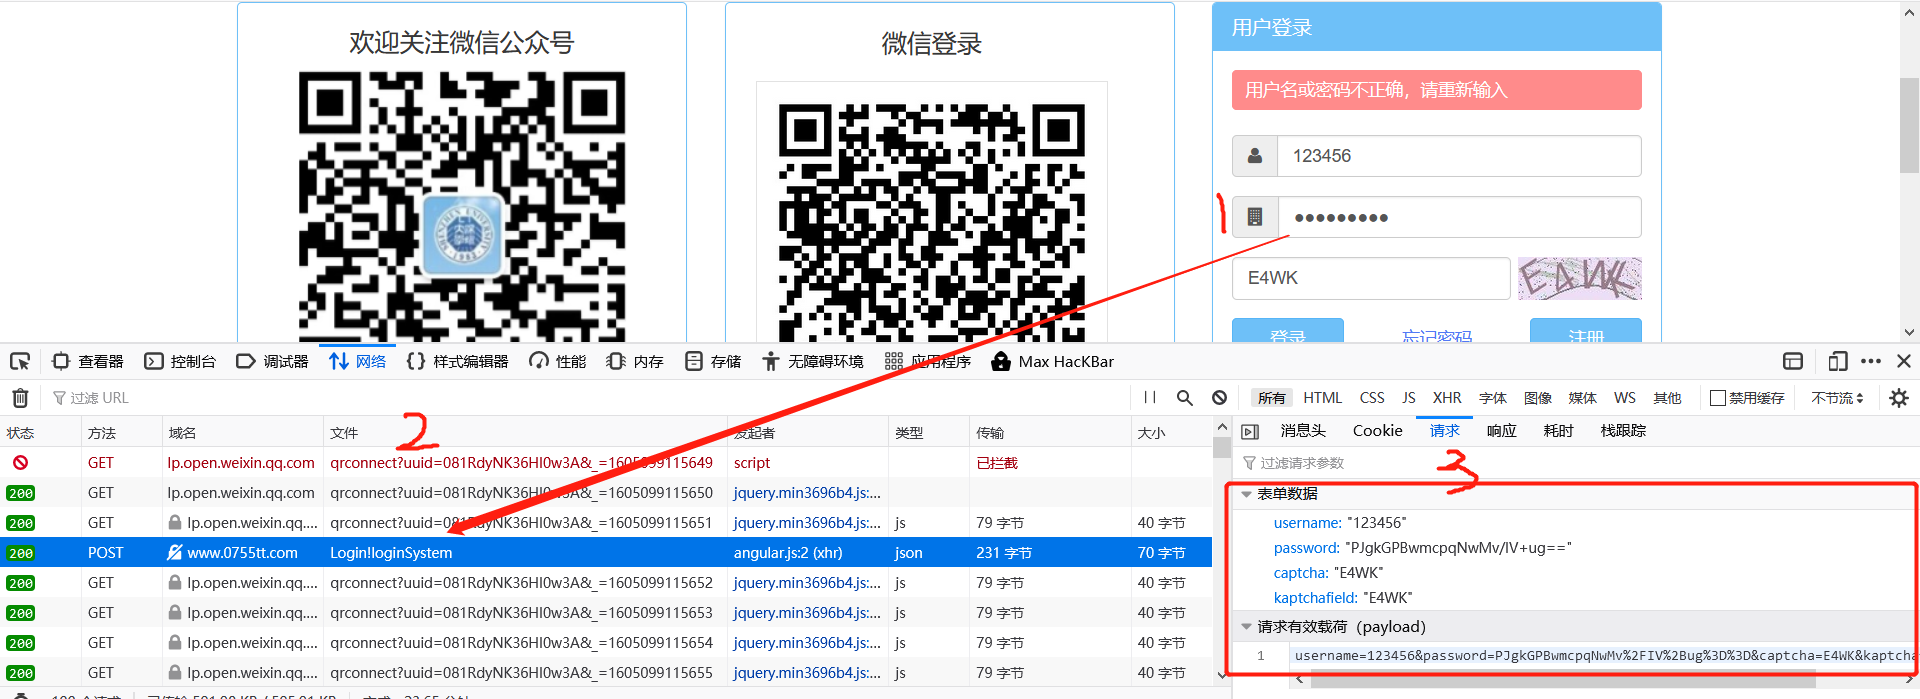Click the 注册 register button

point(1586,331)
